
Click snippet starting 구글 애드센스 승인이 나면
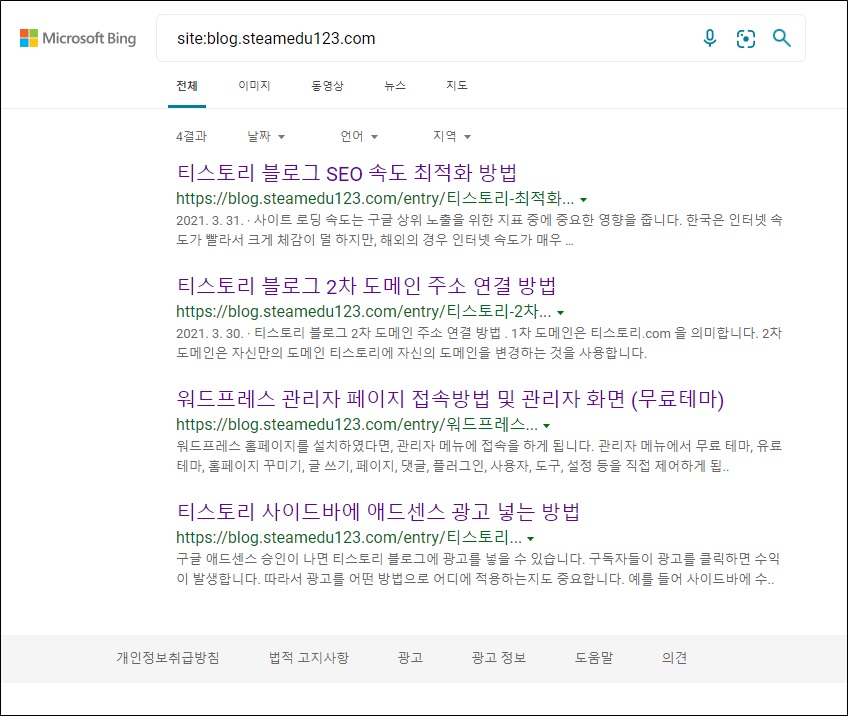[478, 569]
